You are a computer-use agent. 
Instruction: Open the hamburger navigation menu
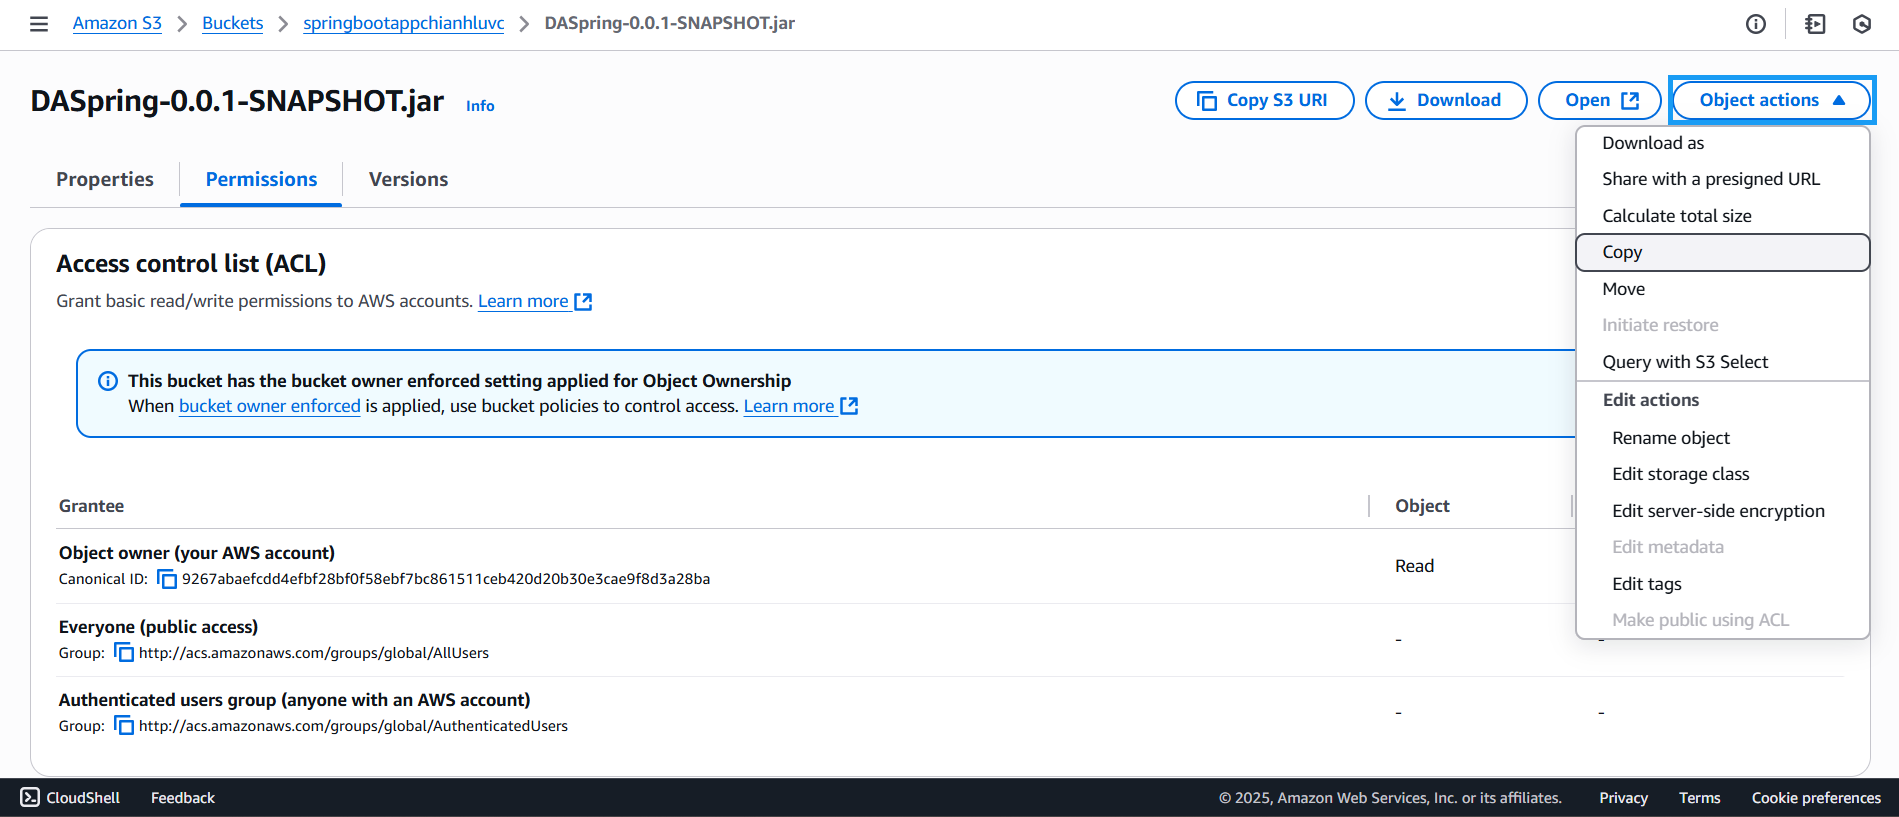click(39, 24)
